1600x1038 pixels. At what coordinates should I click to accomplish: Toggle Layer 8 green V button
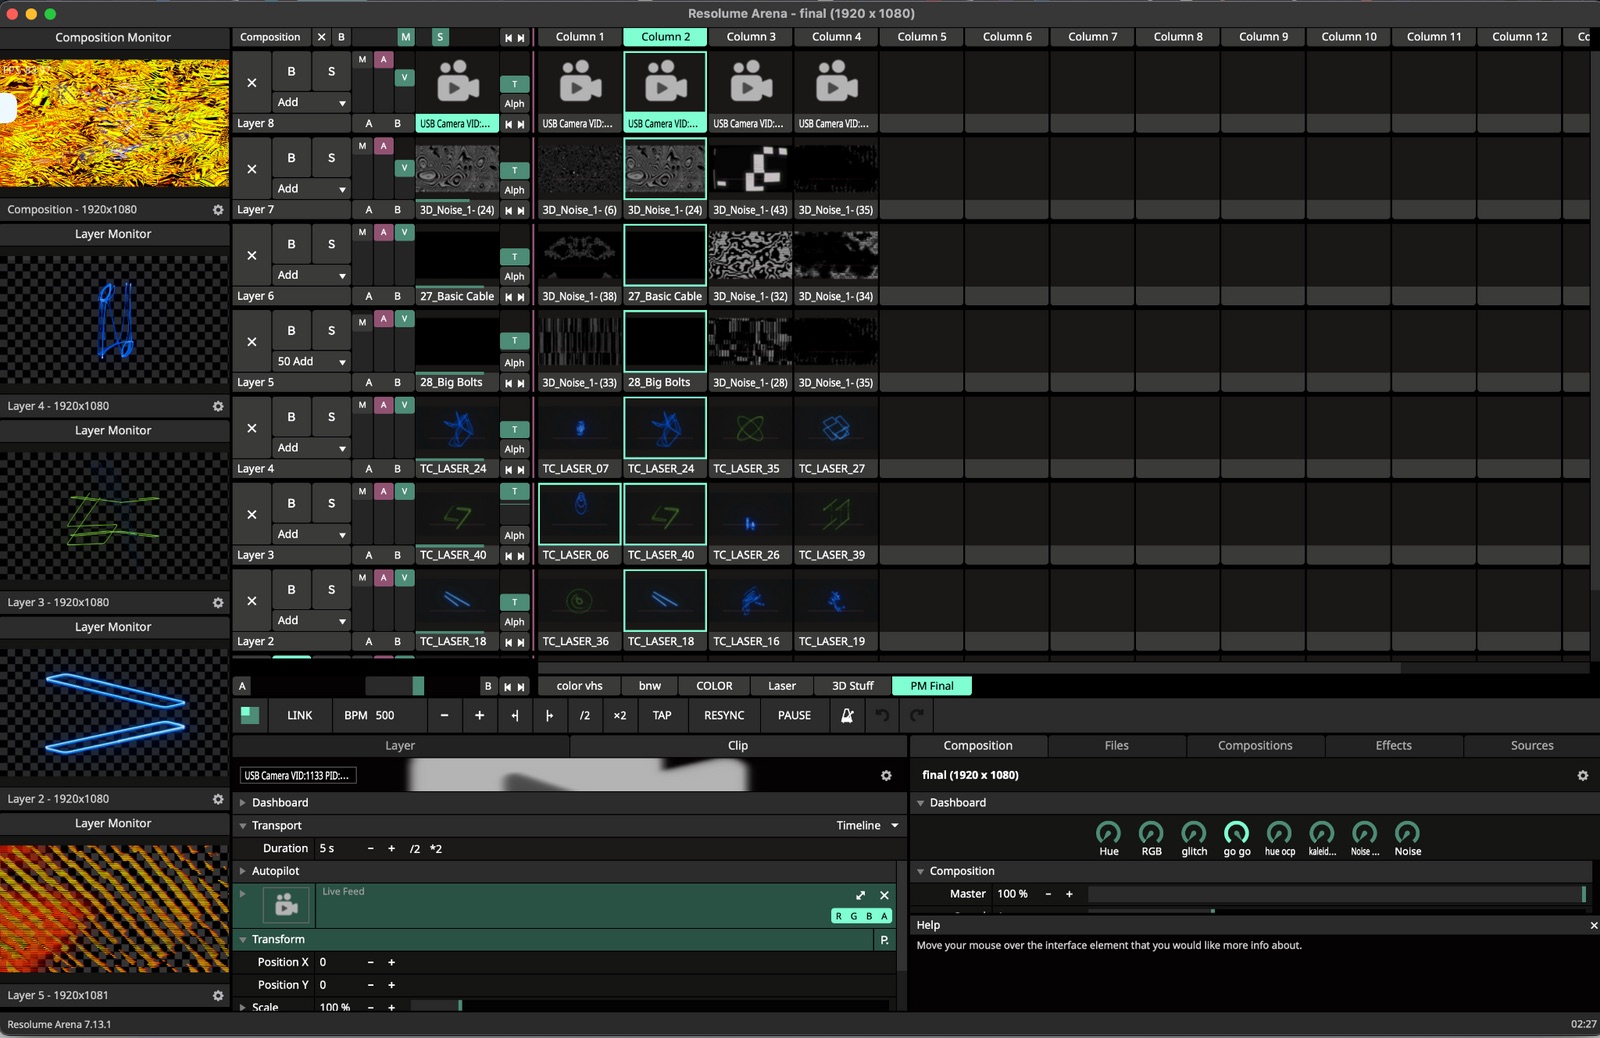pyautogui.click(x=404, y=77)
